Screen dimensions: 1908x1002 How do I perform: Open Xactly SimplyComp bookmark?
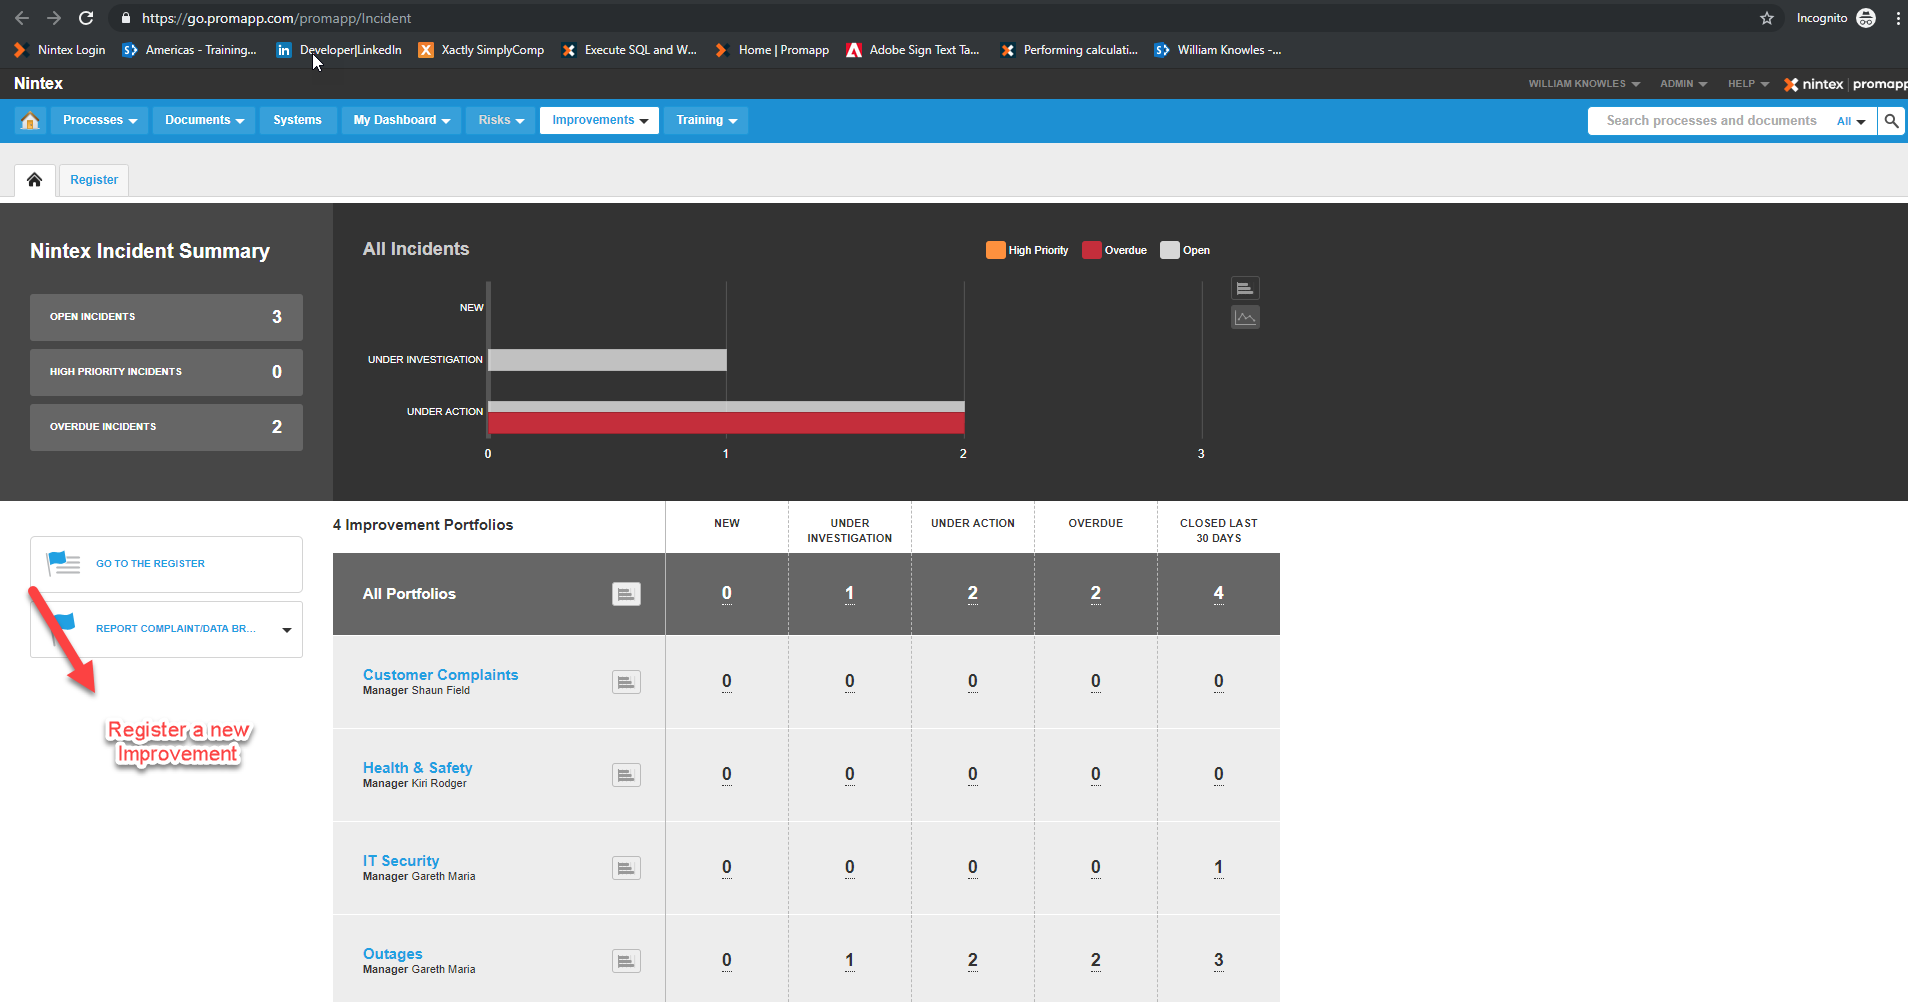click(481, 50)
